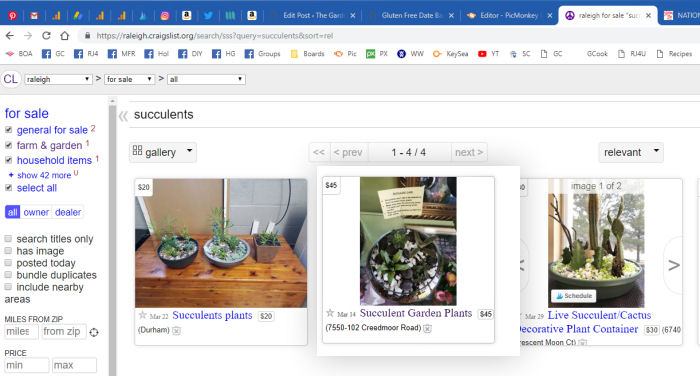
Task: Click the CL craigslist logo
Action: point(11,79)
